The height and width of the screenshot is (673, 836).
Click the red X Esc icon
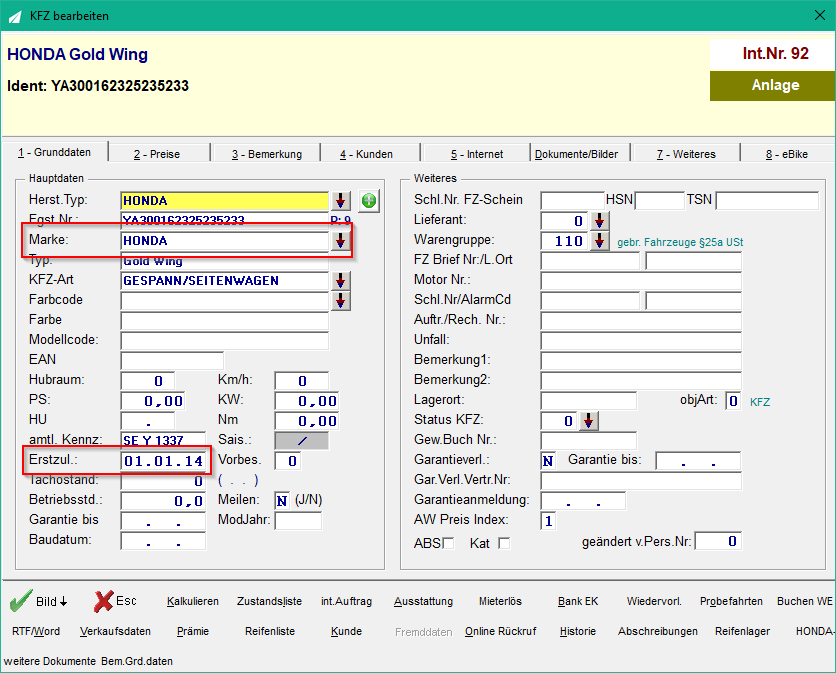click(103, 601)
